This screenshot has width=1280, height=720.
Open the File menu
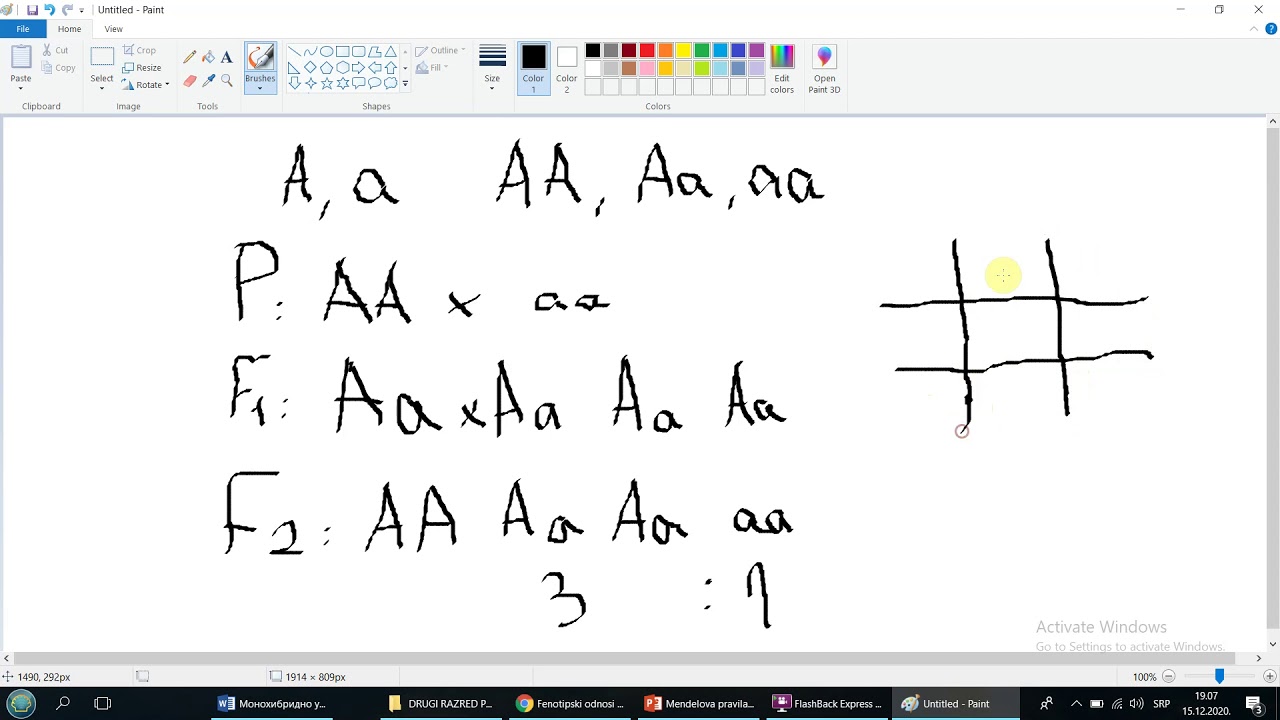(23, 29)
